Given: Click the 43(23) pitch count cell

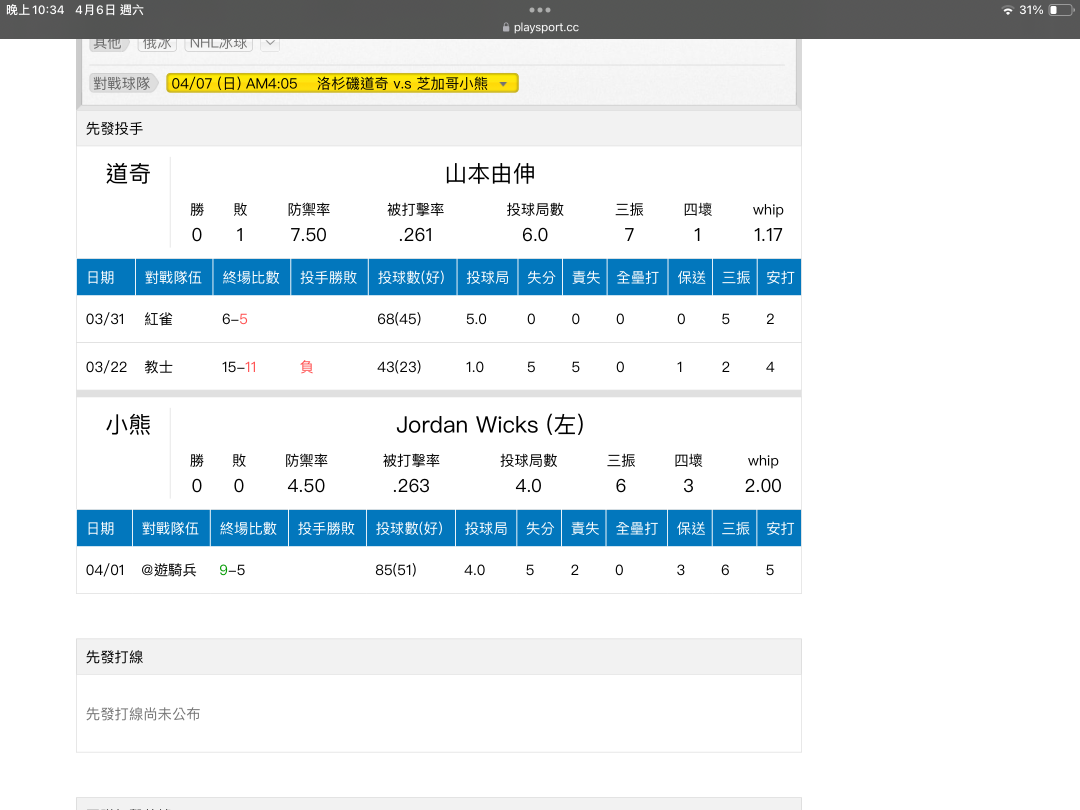Looking at the screenshot, I should coord(399,367).
